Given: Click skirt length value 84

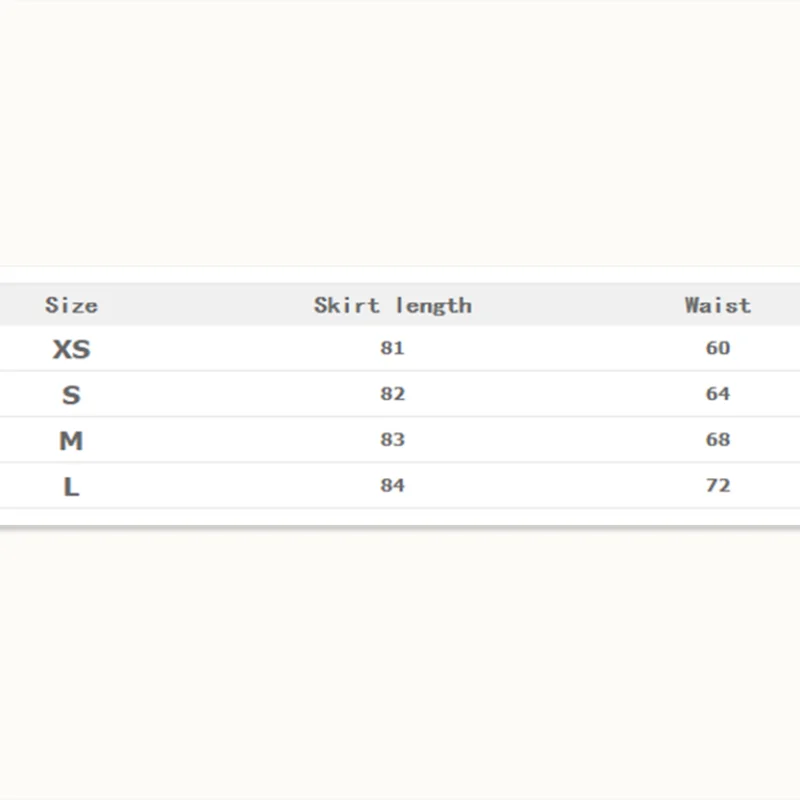Looking at the screenshot, I should coord(392,486).
